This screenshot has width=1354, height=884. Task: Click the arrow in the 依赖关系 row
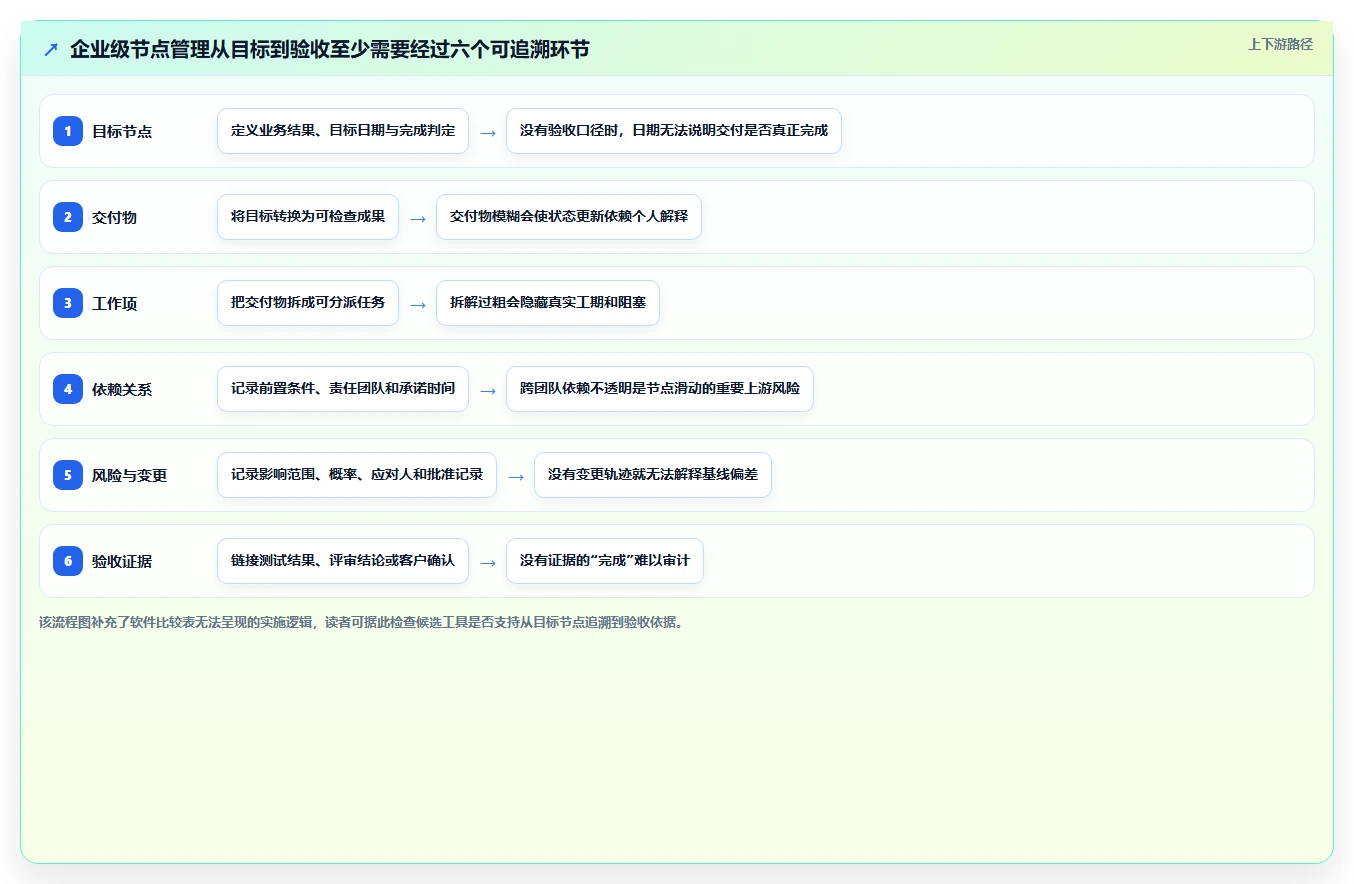pyautogui.click(x=488, y=391)
